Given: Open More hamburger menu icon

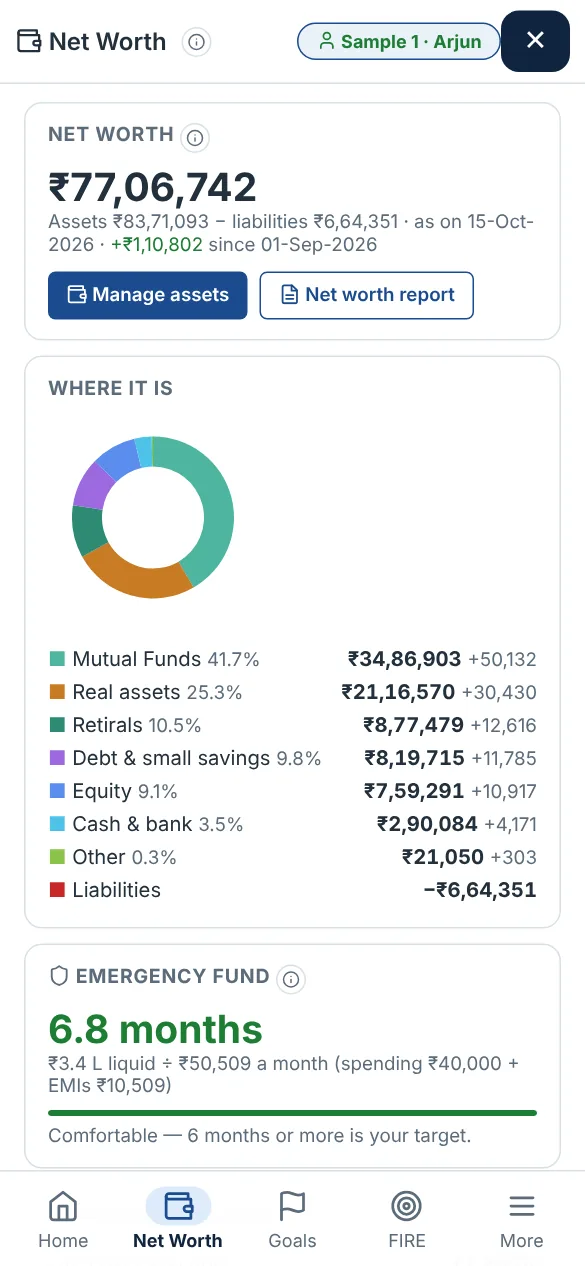Looking at the screenshot, I should [522, 1206].
